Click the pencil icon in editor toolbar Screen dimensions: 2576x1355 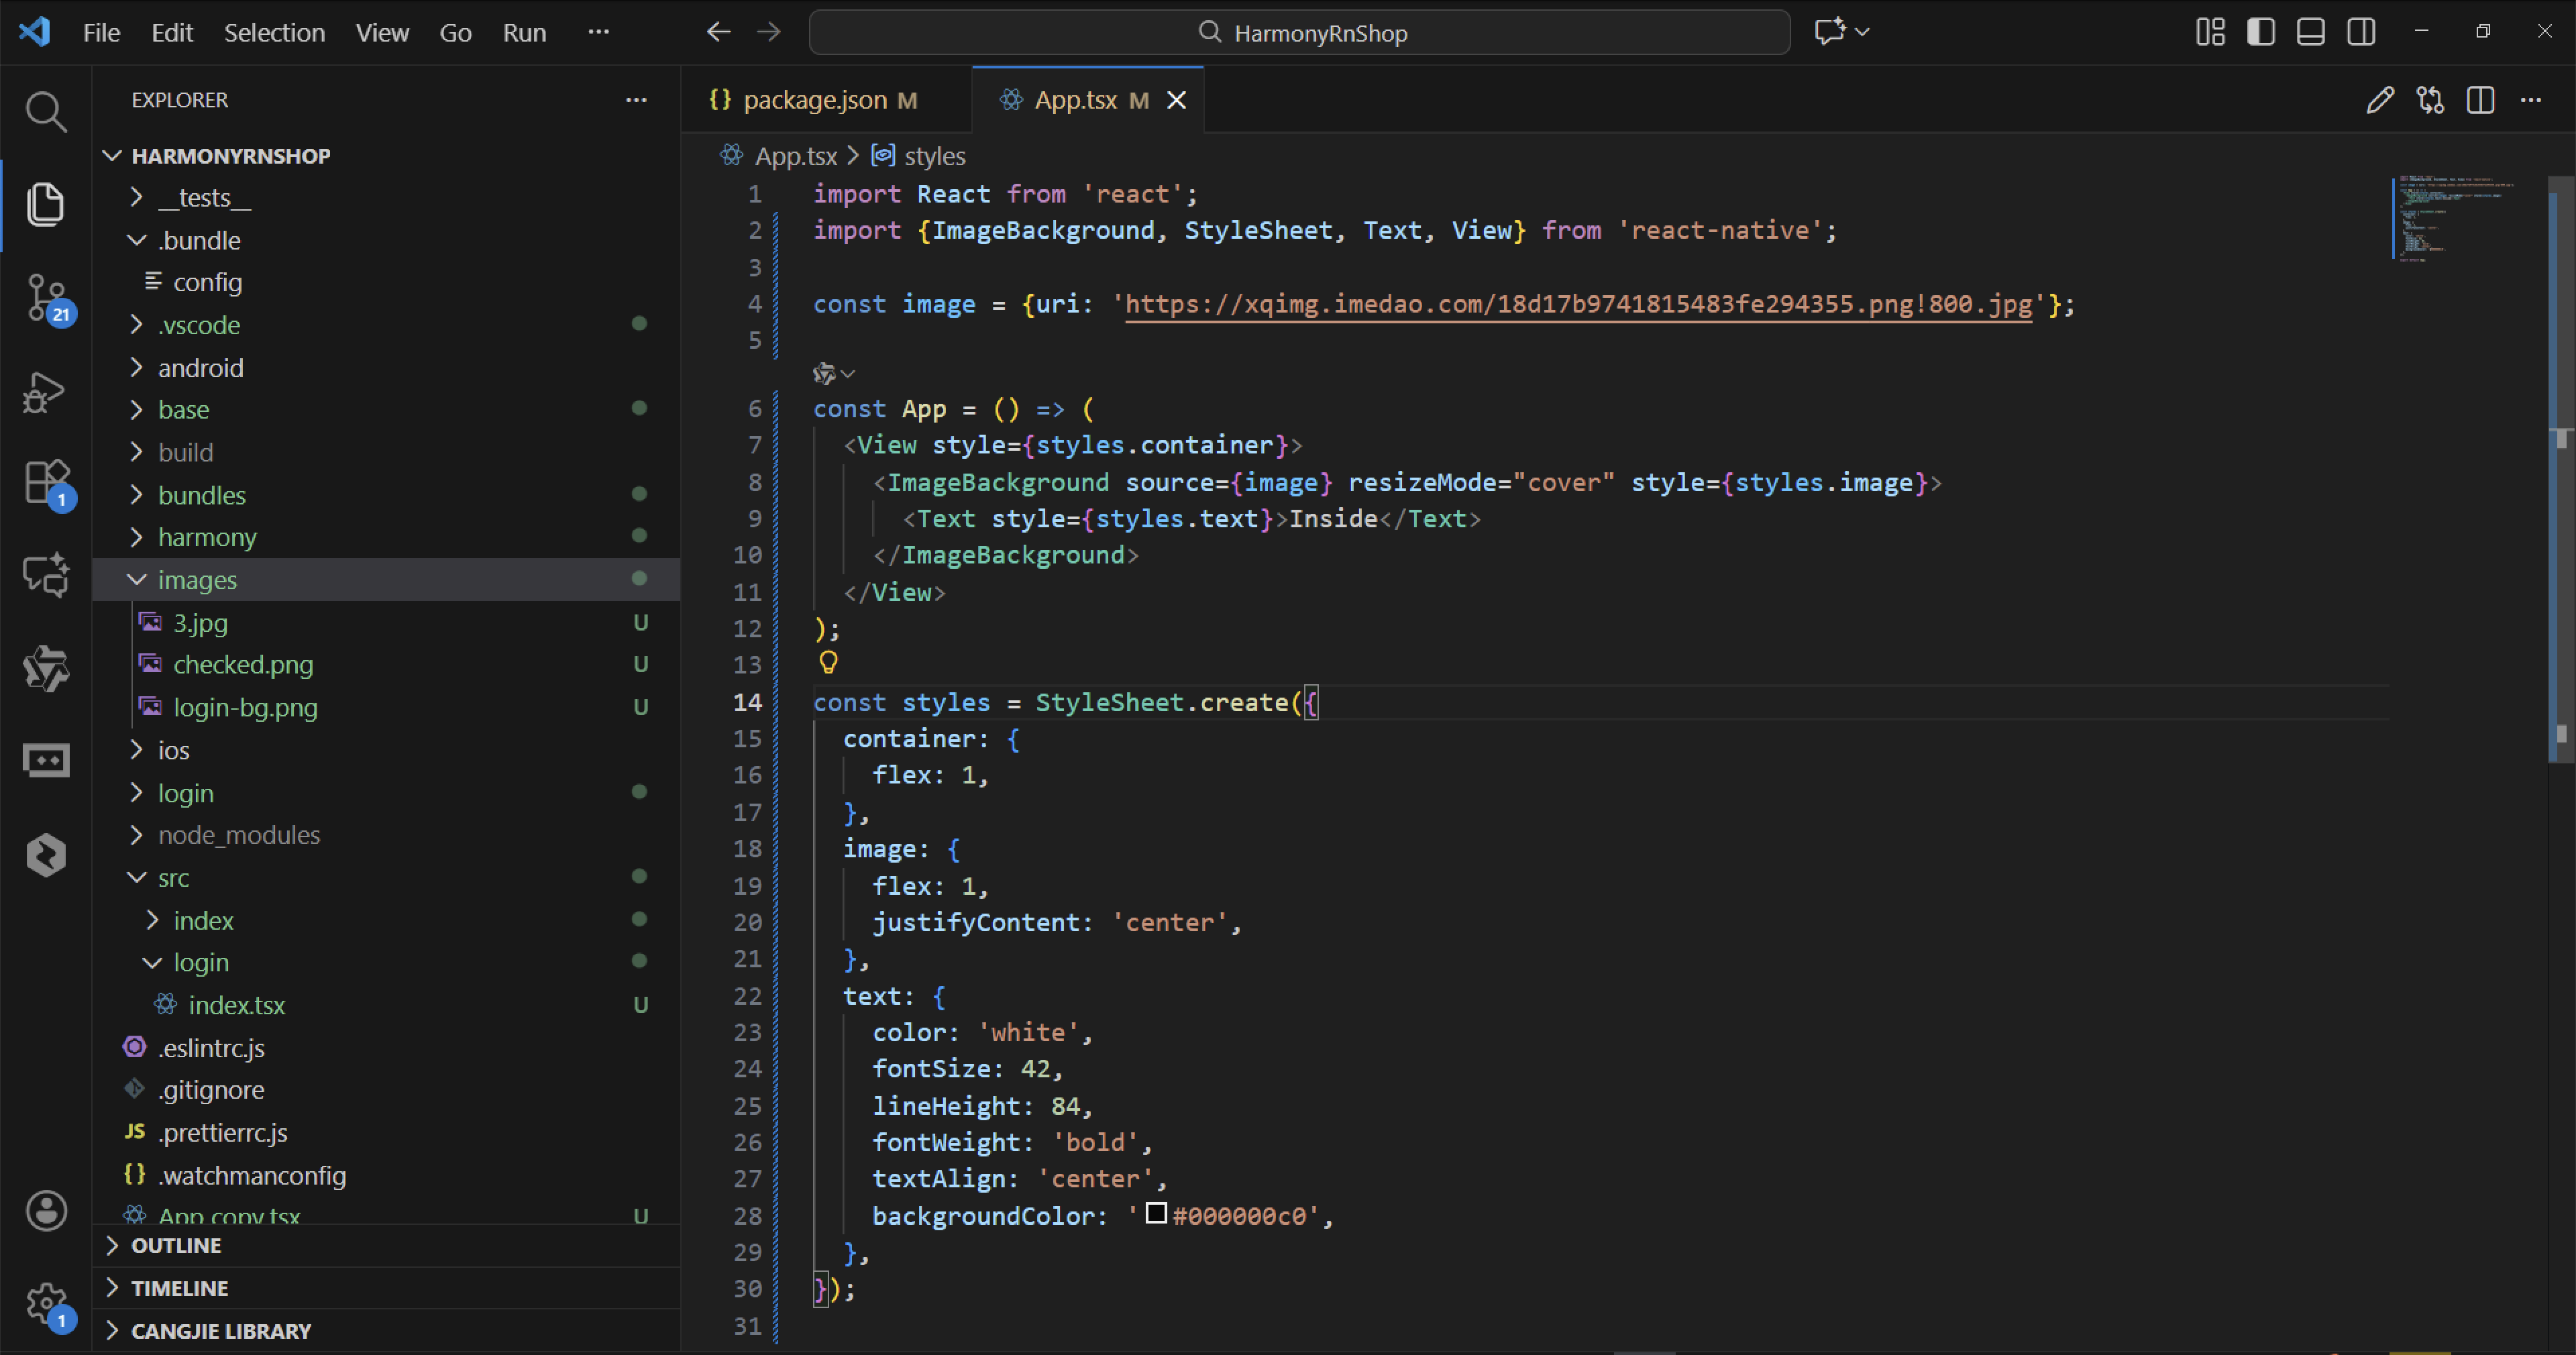(x=2380, y=100)
